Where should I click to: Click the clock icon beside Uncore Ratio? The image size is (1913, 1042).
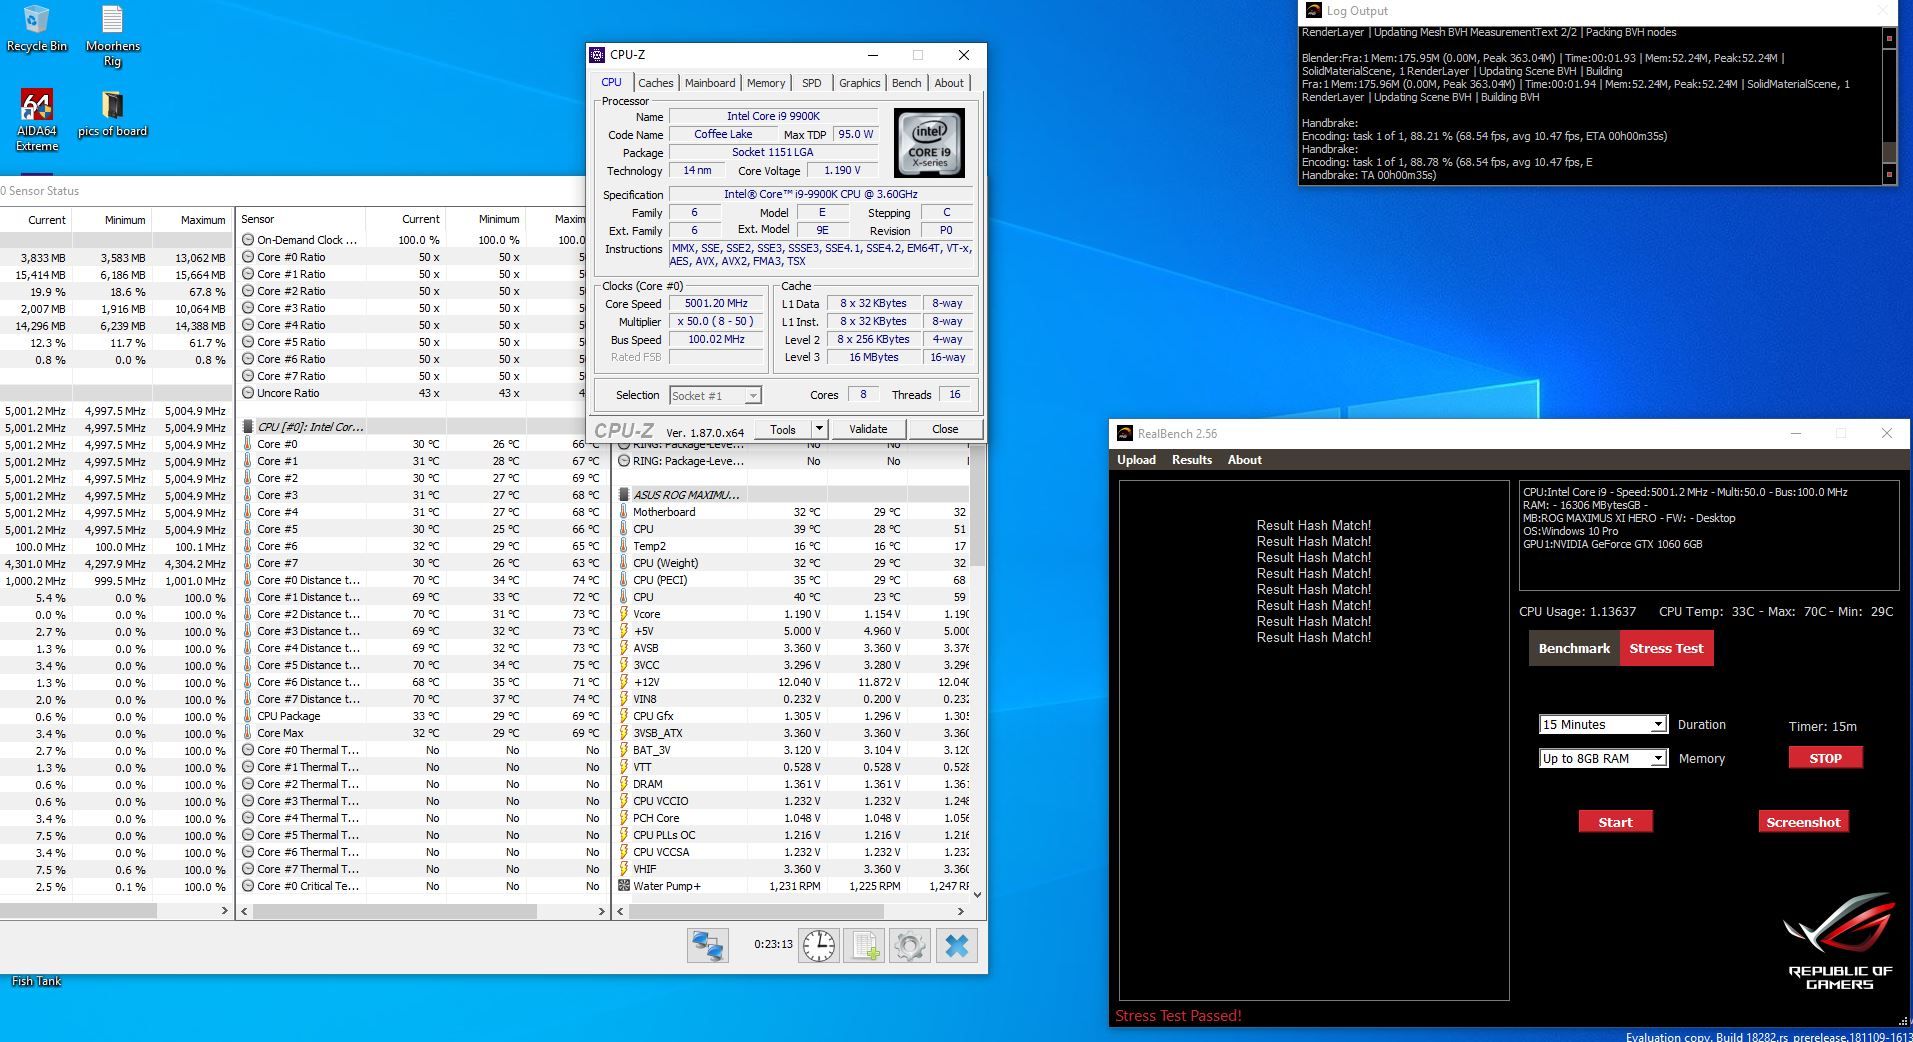click(x=248, y=393)
